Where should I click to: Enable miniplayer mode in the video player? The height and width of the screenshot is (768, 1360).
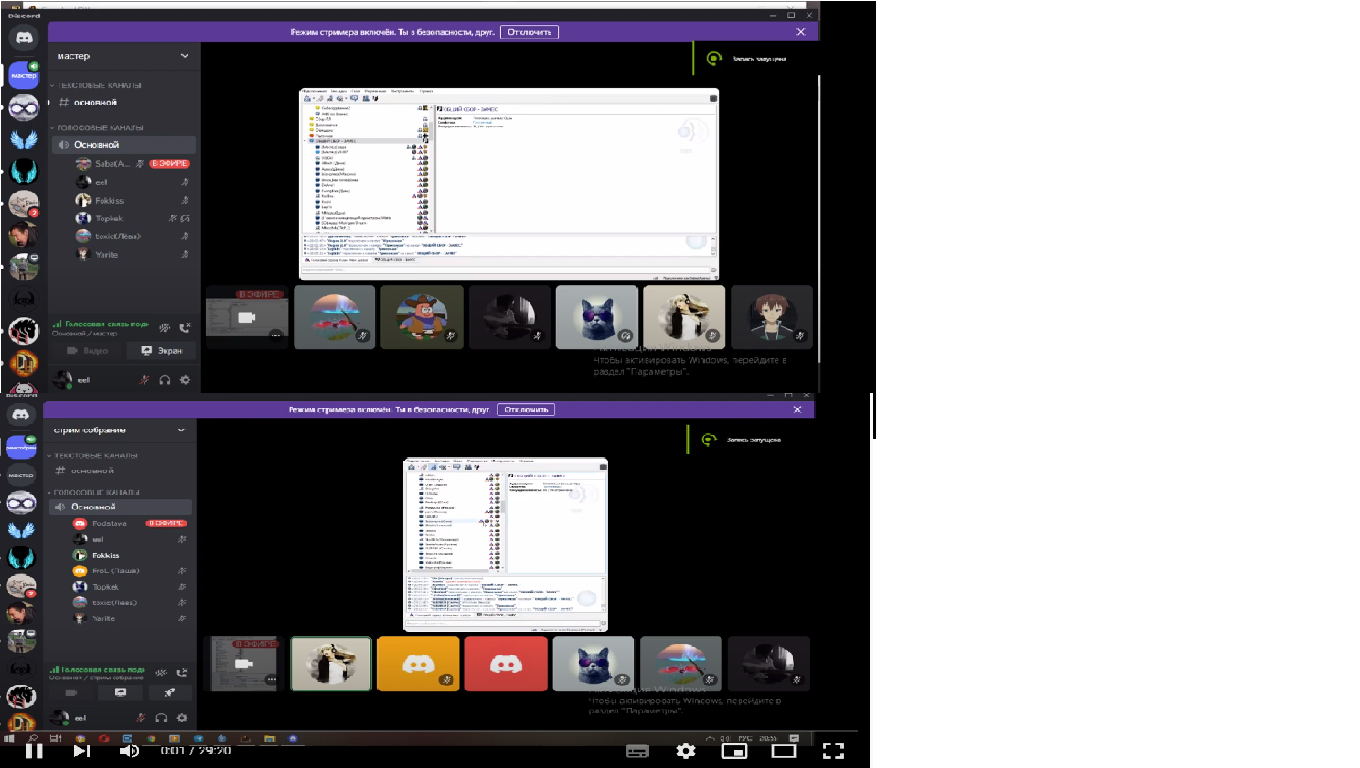pyautogui.click(x=735, y=750)
